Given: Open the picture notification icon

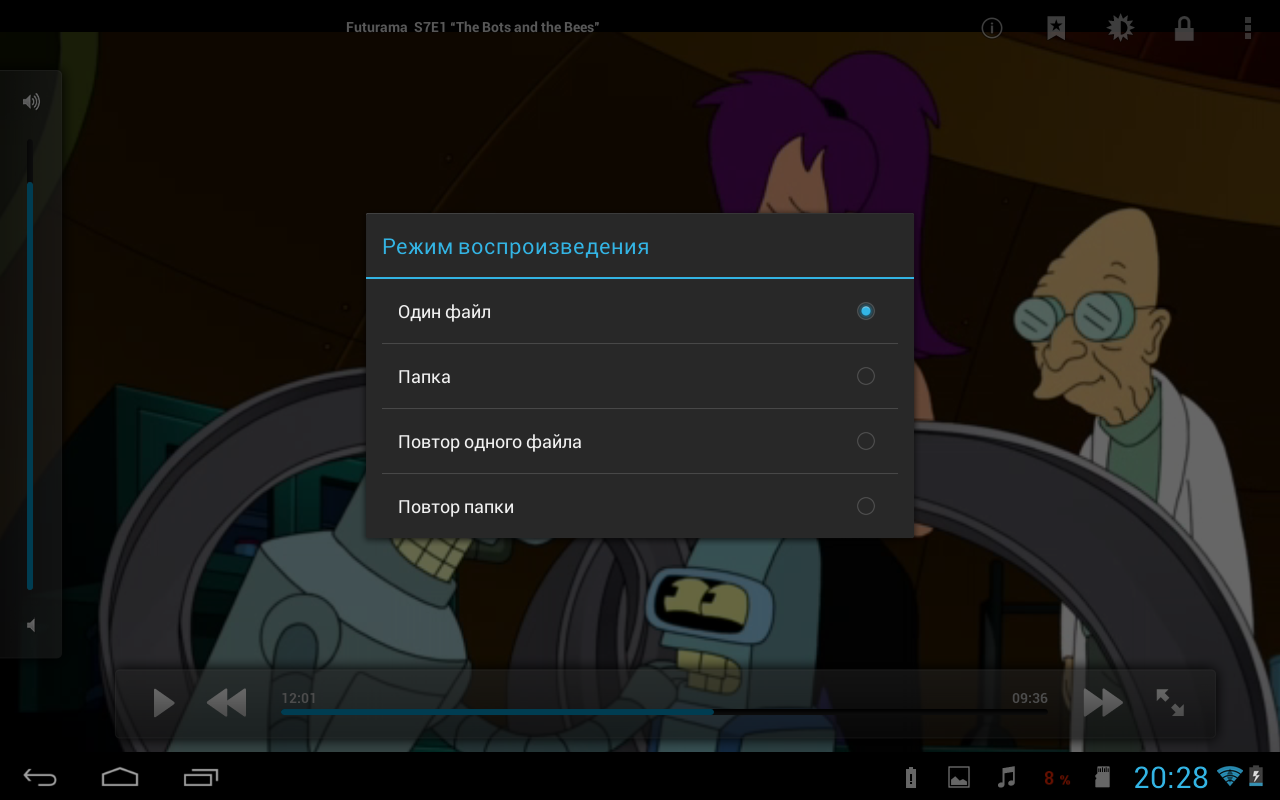Looking at the screenshot, I should (959, 778).
